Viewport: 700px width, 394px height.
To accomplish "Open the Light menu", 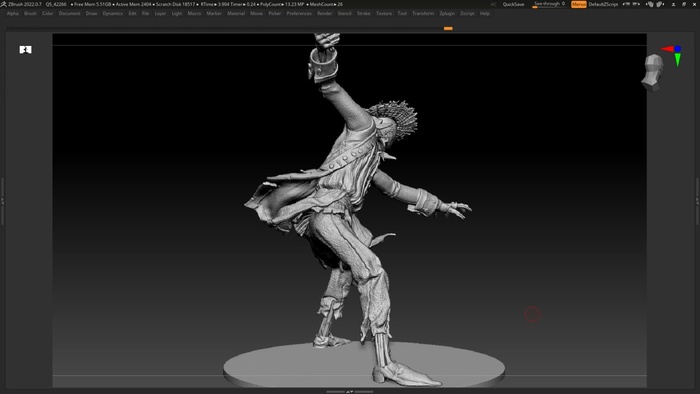I will coord(177,13).
